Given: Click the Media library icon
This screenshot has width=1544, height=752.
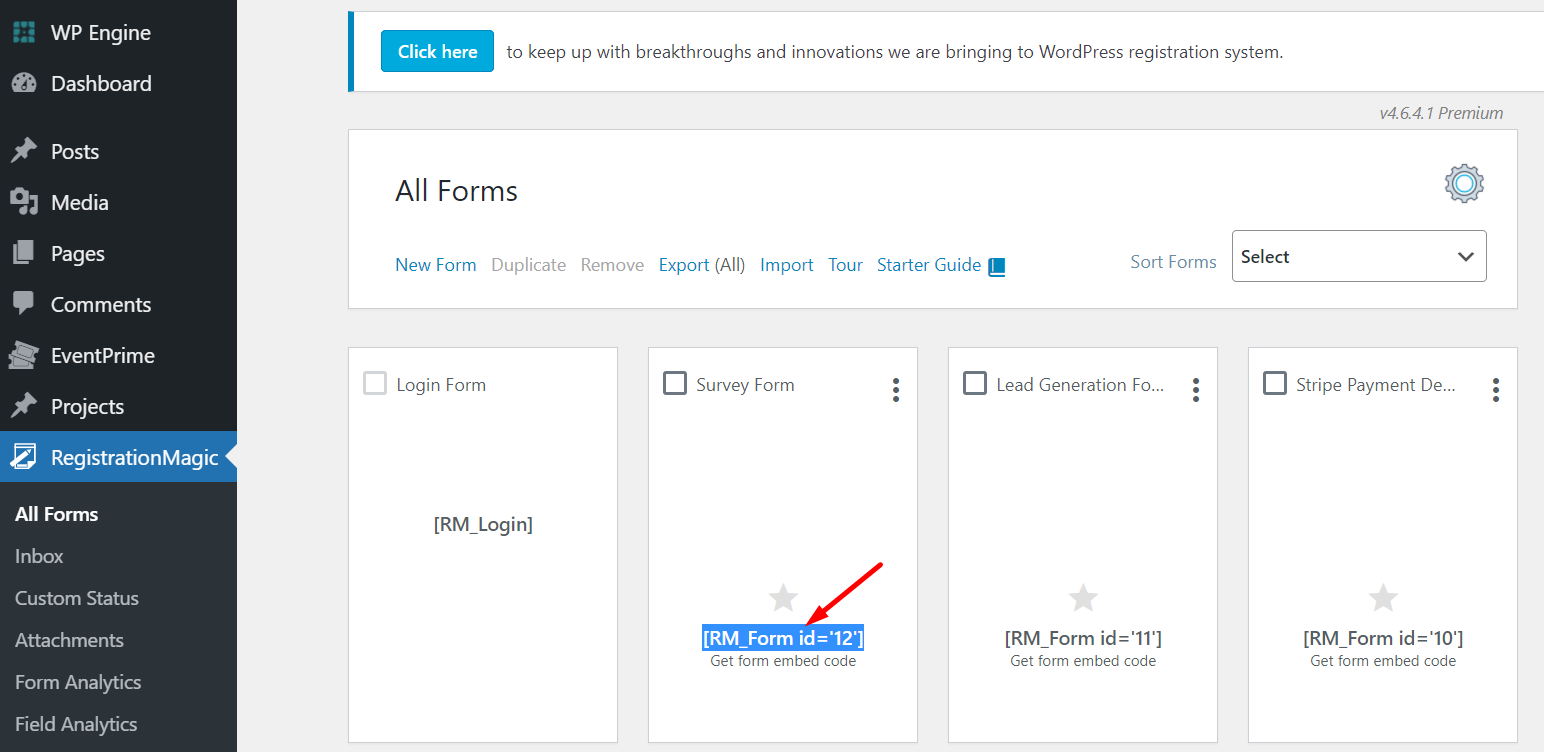Looking at the screenshot, I should (x=24, y=202).
